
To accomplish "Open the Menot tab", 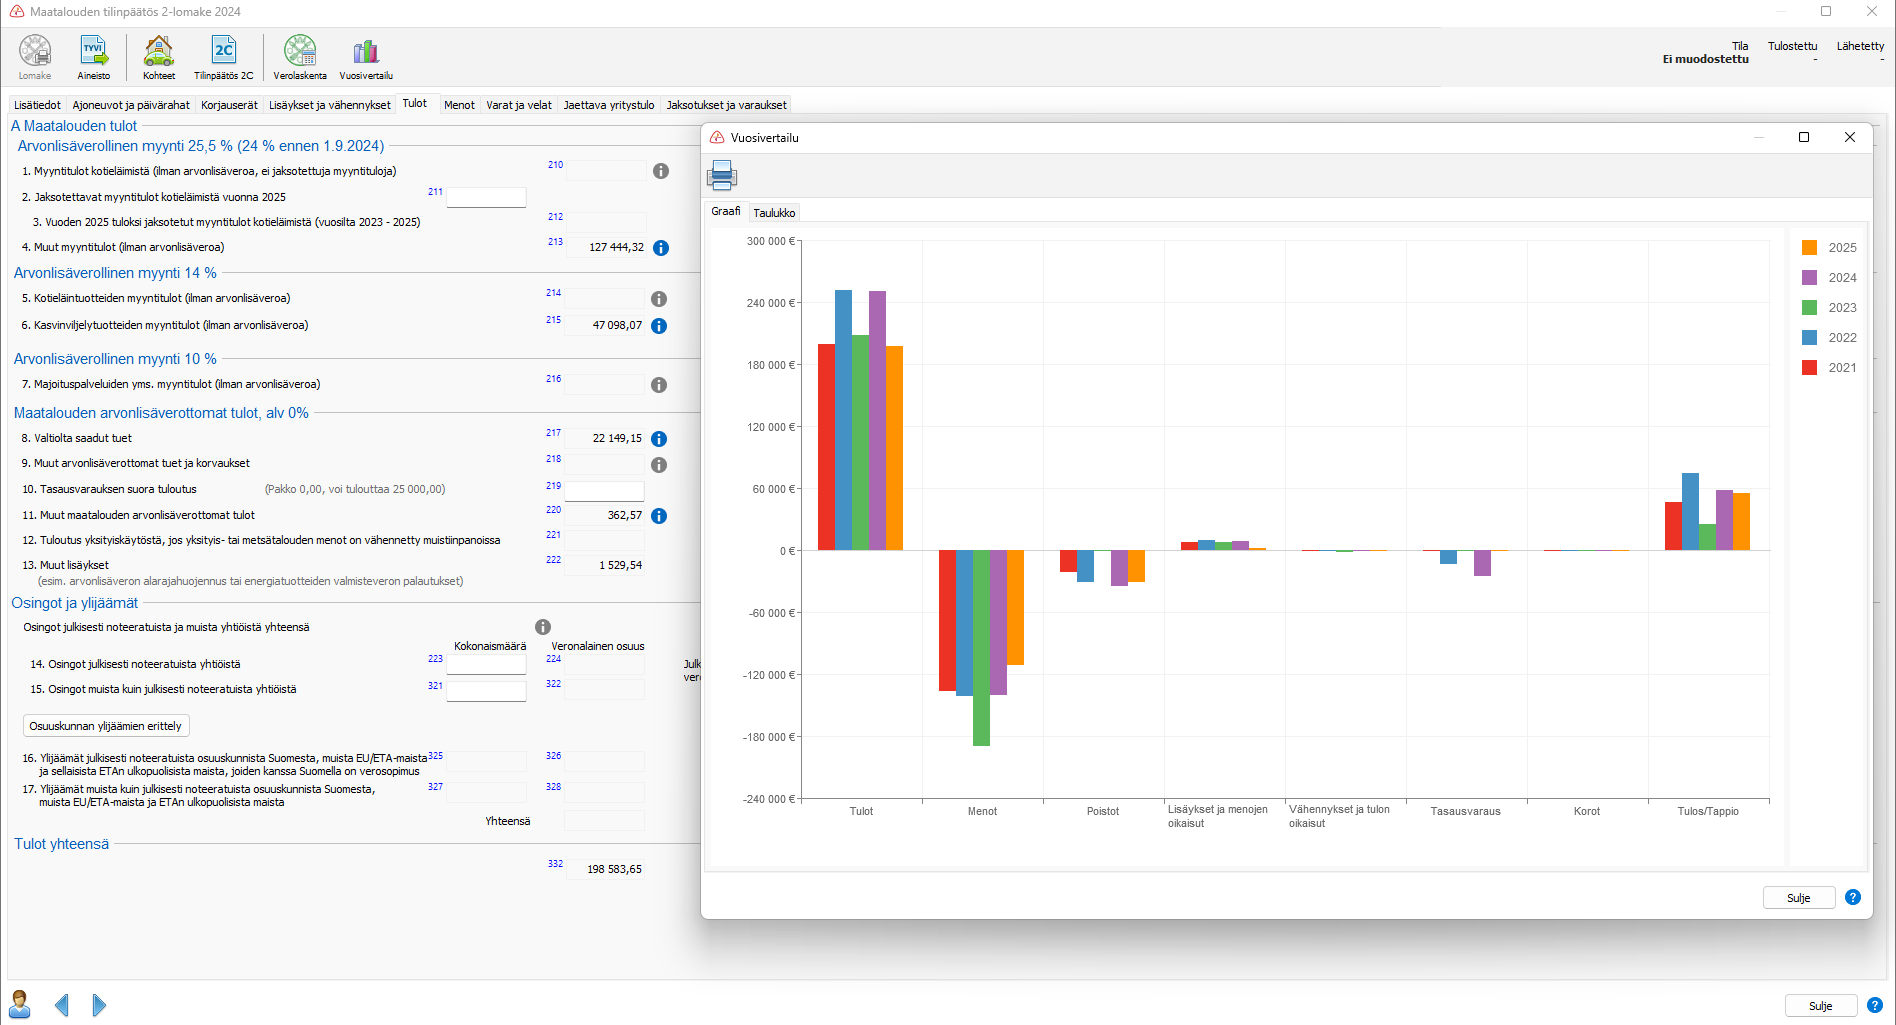I will (x=459, y=105).
